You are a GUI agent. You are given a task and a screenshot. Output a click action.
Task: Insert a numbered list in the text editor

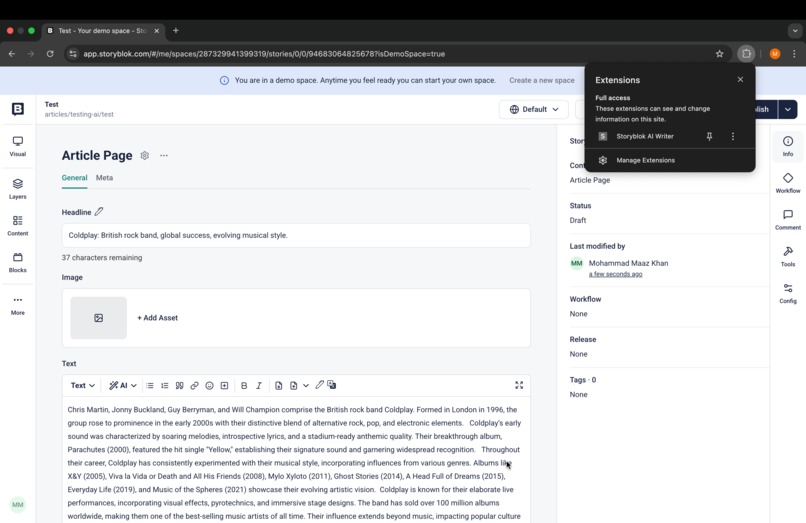pos(164,385)
